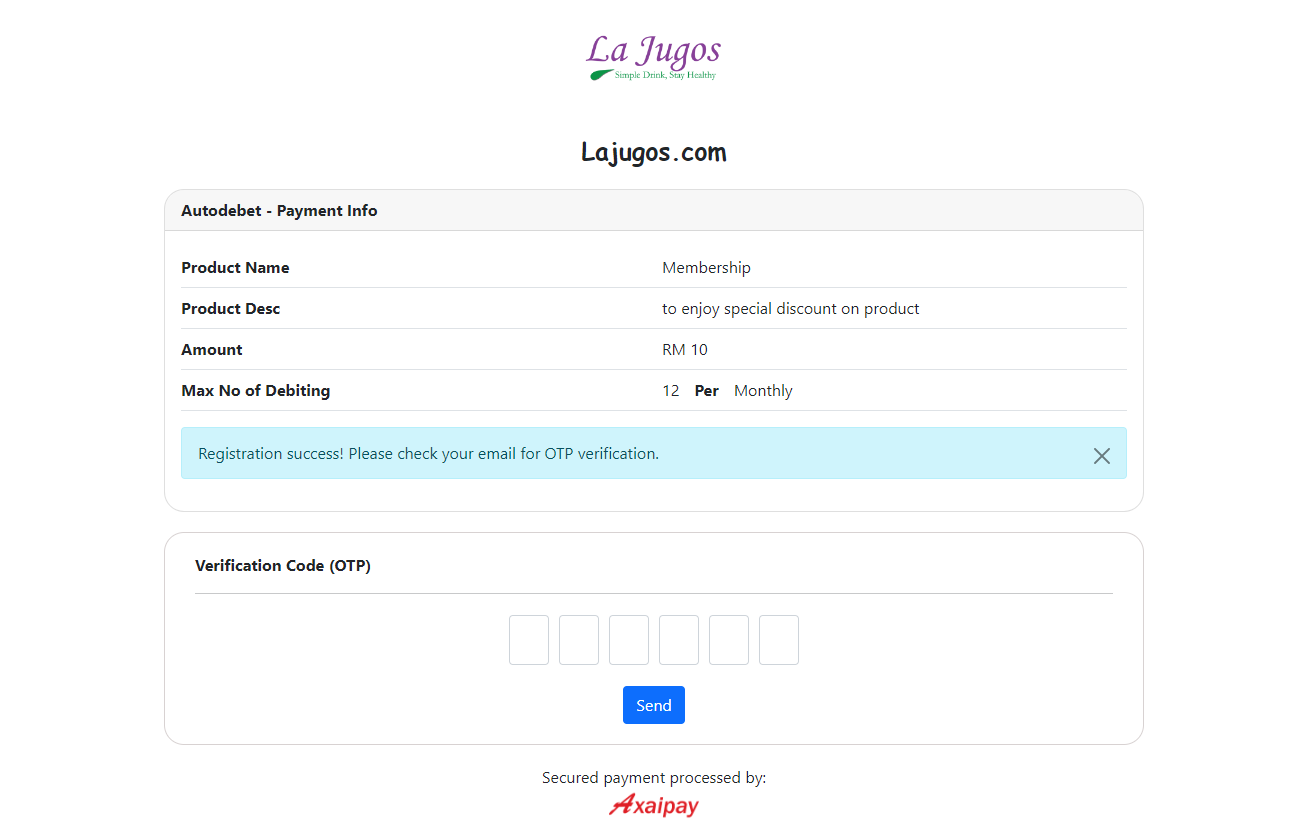Viewport: 1293px width, 834px height.
Task: Click the "Amount" label
Action: coord(212,350)
